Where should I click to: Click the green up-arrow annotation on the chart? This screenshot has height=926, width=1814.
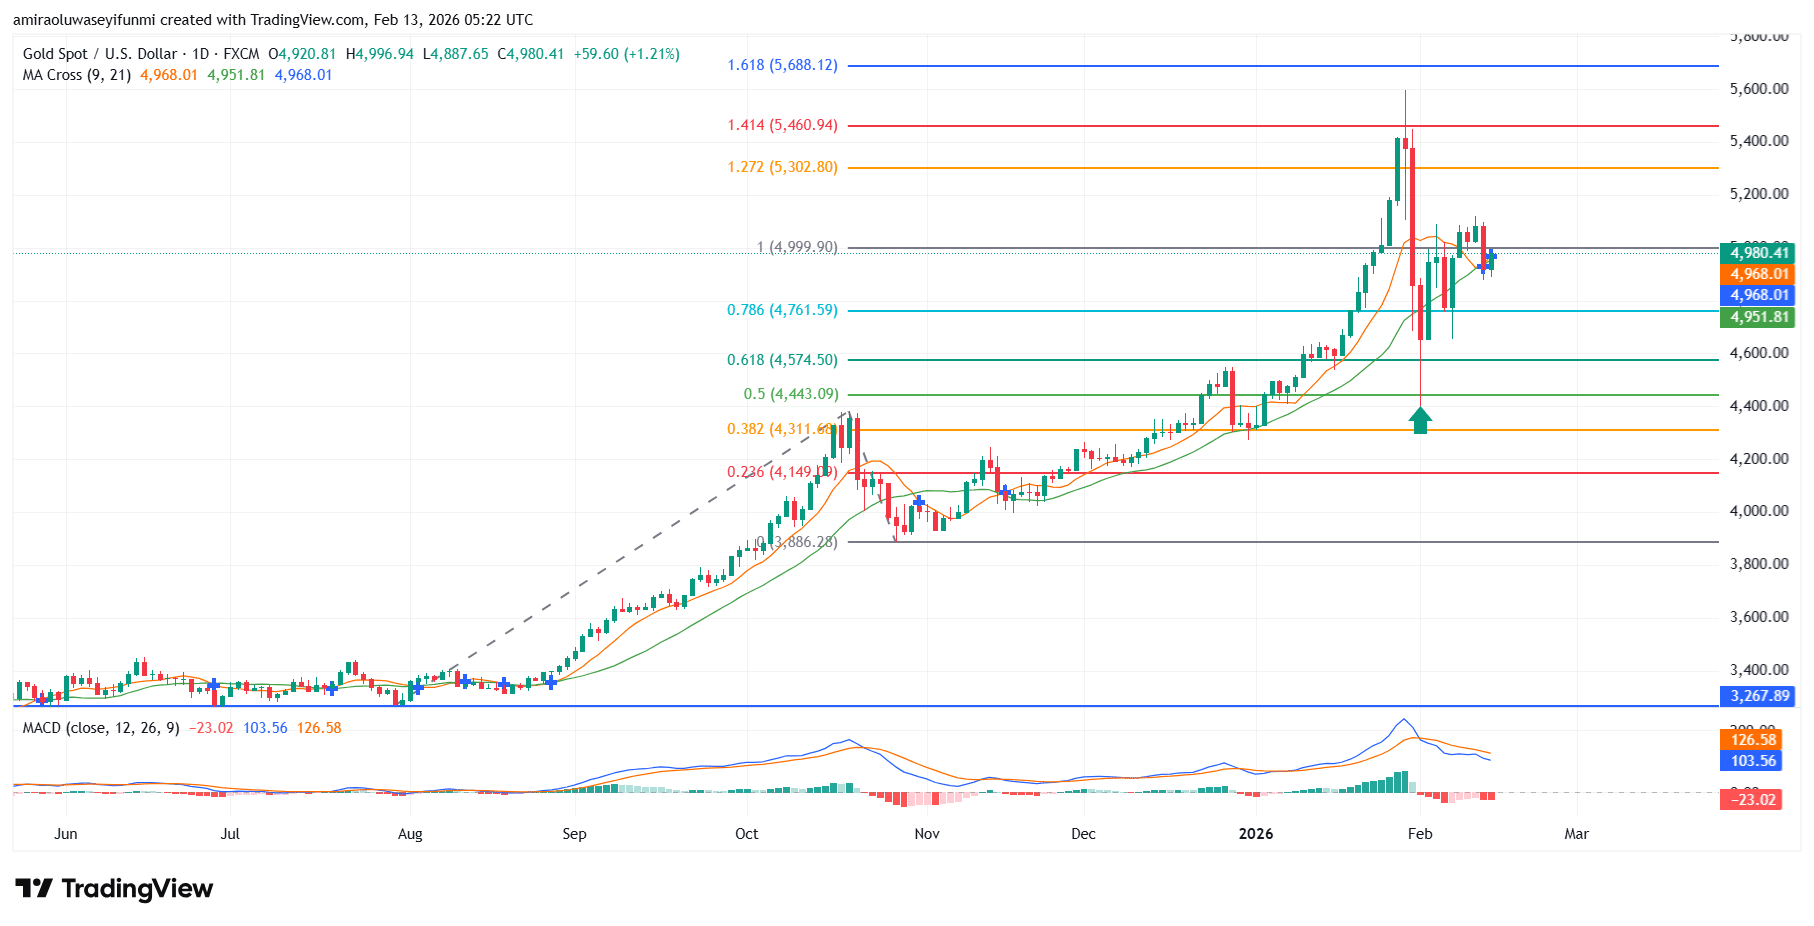coord(1420,418)
